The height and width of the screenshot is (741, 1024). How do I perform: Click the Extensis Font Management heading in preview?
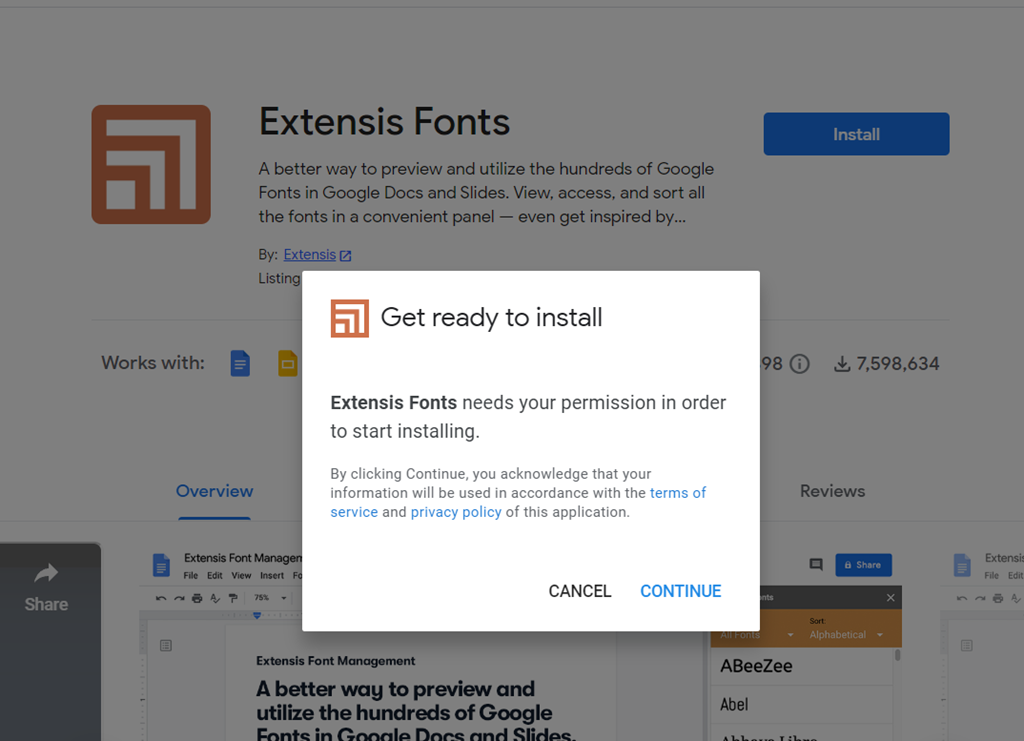[335, 661]
